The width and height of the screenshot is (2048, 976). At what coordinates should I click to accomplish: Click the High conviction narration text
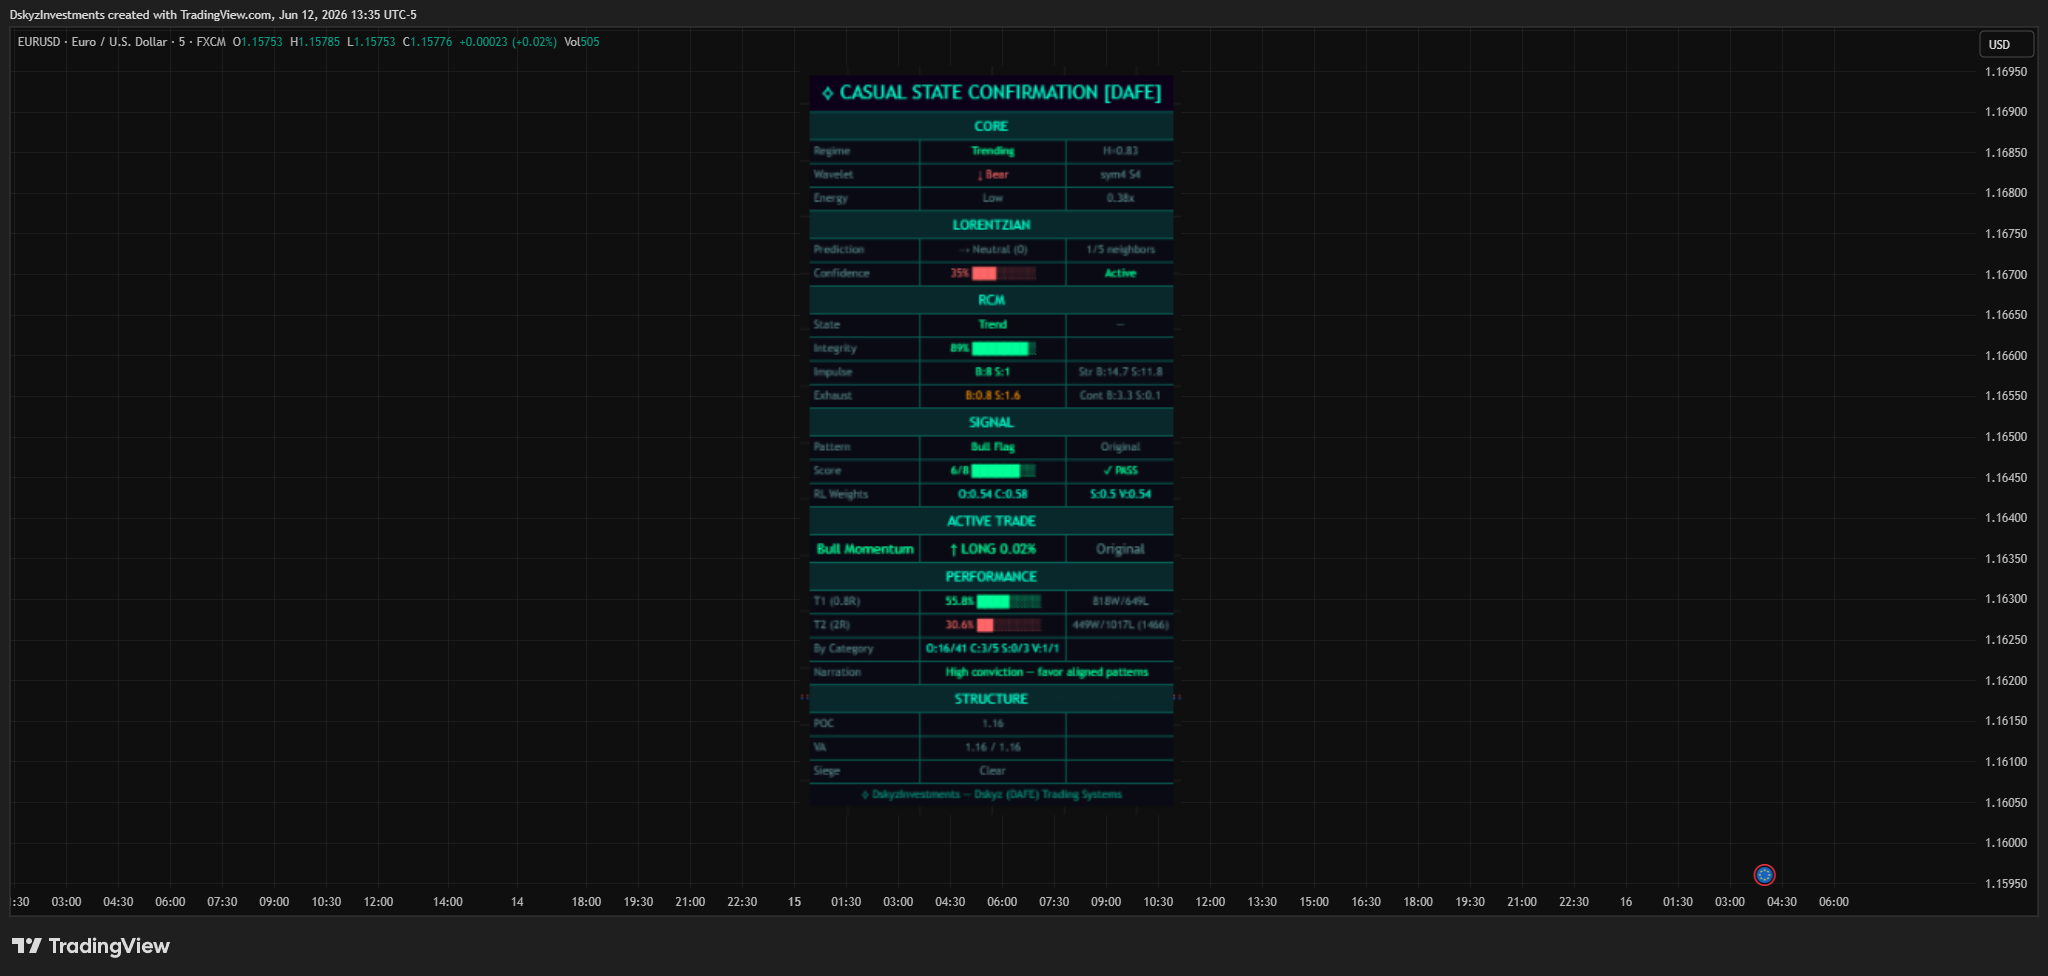pos(1047,672)
